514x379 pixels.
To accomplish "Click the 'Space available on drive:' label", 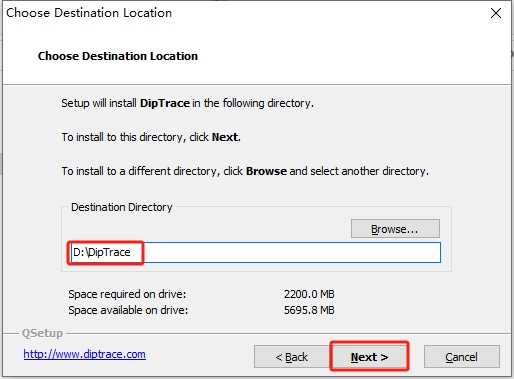I will pyautogui.click(x=128, y=310).
